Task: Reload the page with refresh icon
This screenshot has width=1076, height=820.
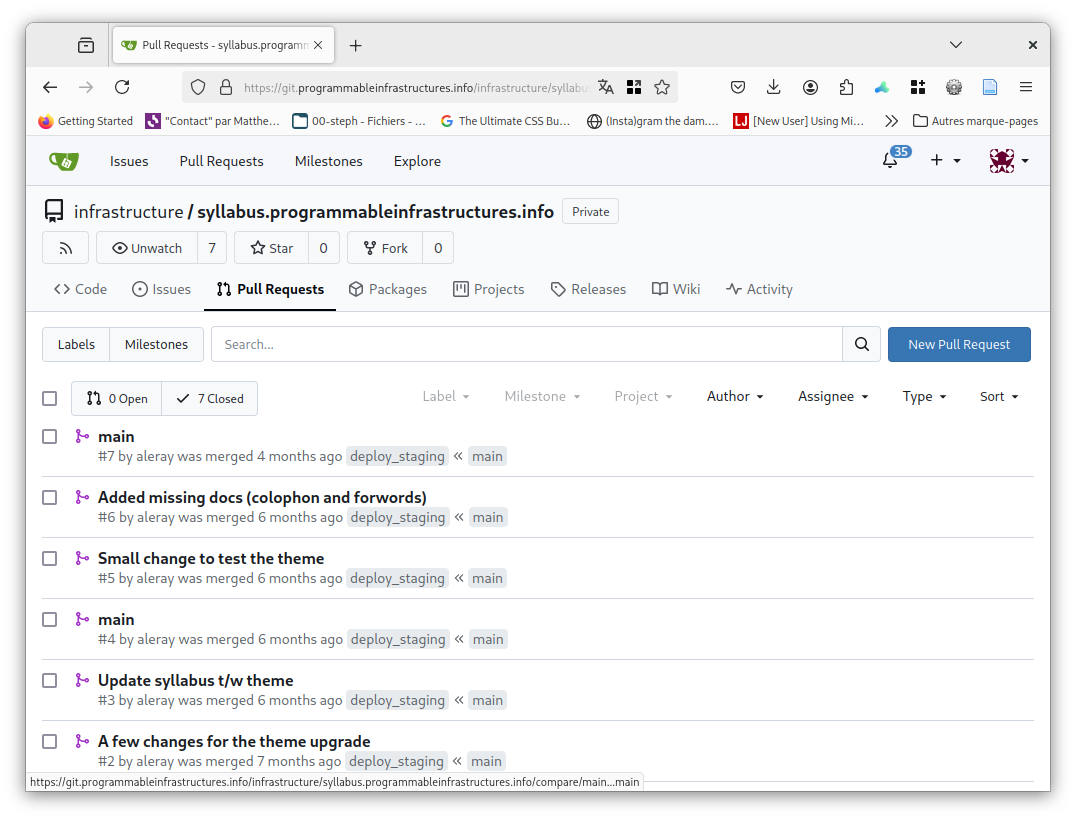Action: (122, 87)
